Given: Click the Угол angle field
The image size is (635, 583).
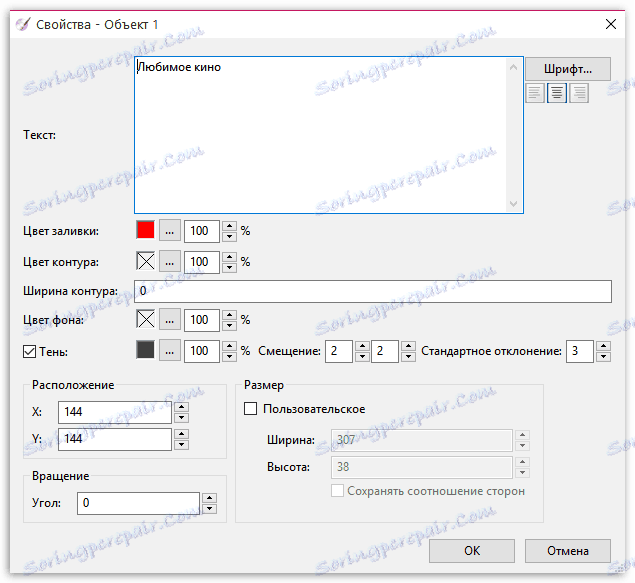Looking at the screenshot, I should [x=138, y=503].
